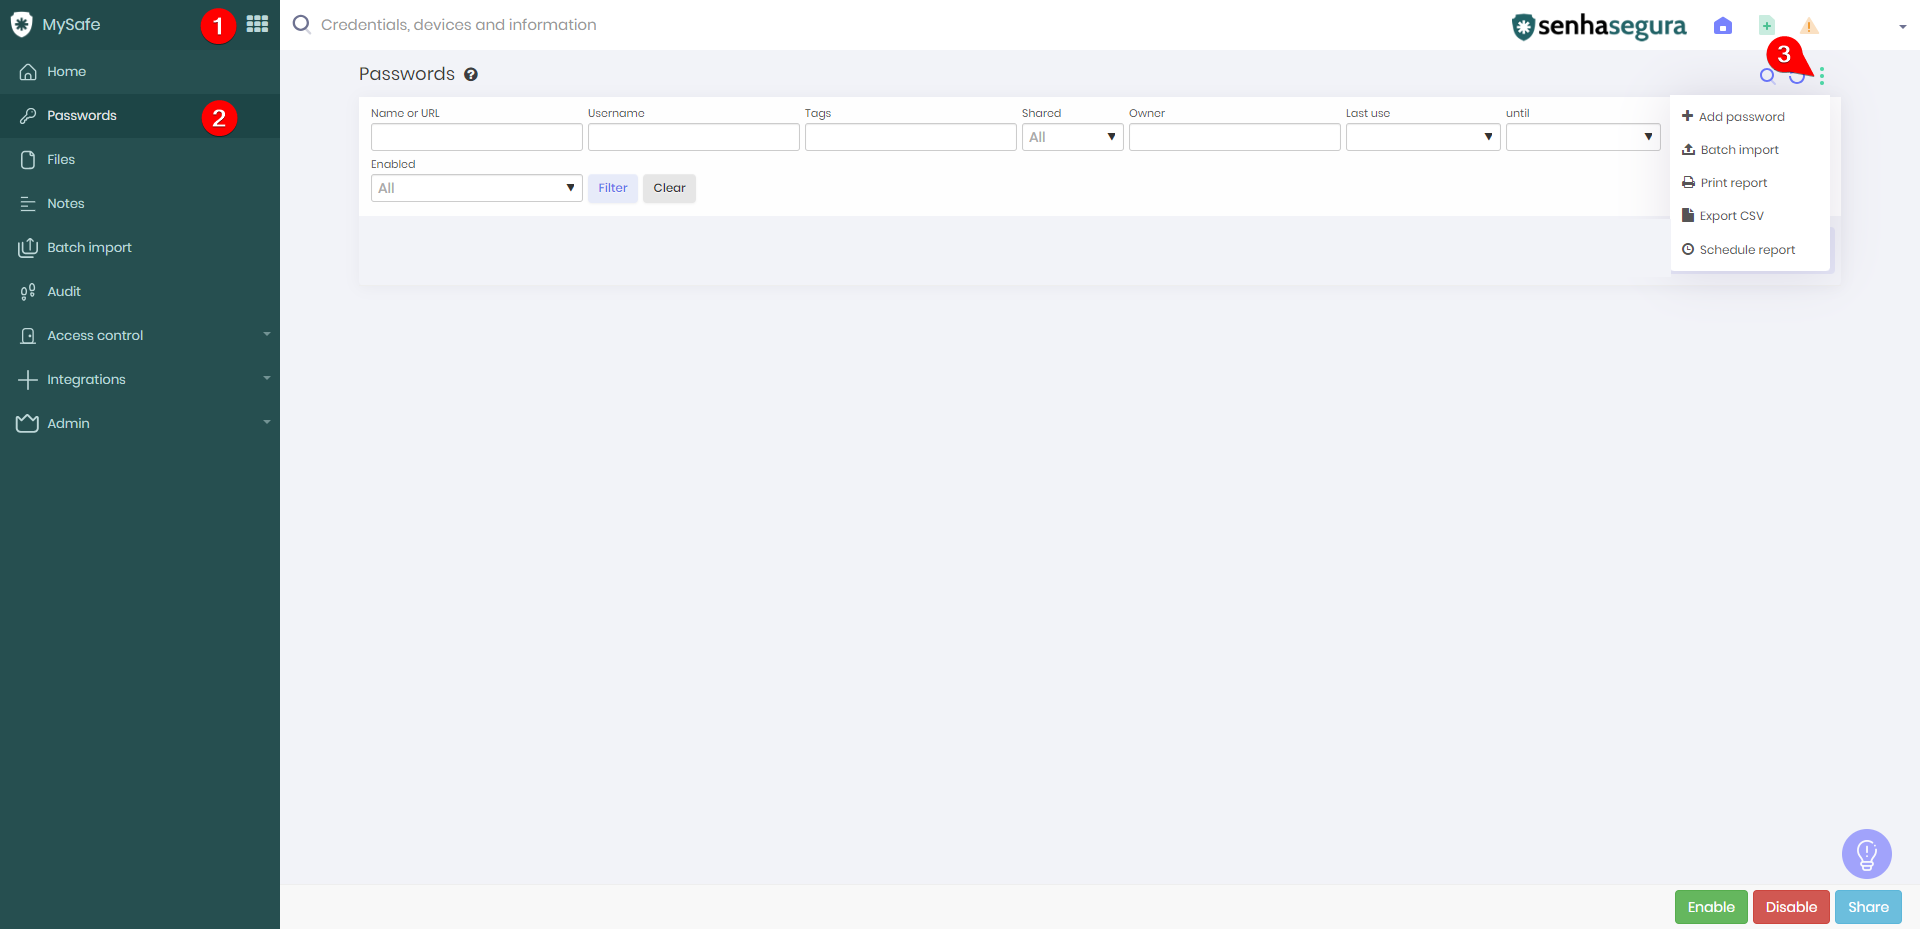This screenshot has width=1920, height=929.
Task: Open Notes in the sidebar
Action: (x=140, y=204)
